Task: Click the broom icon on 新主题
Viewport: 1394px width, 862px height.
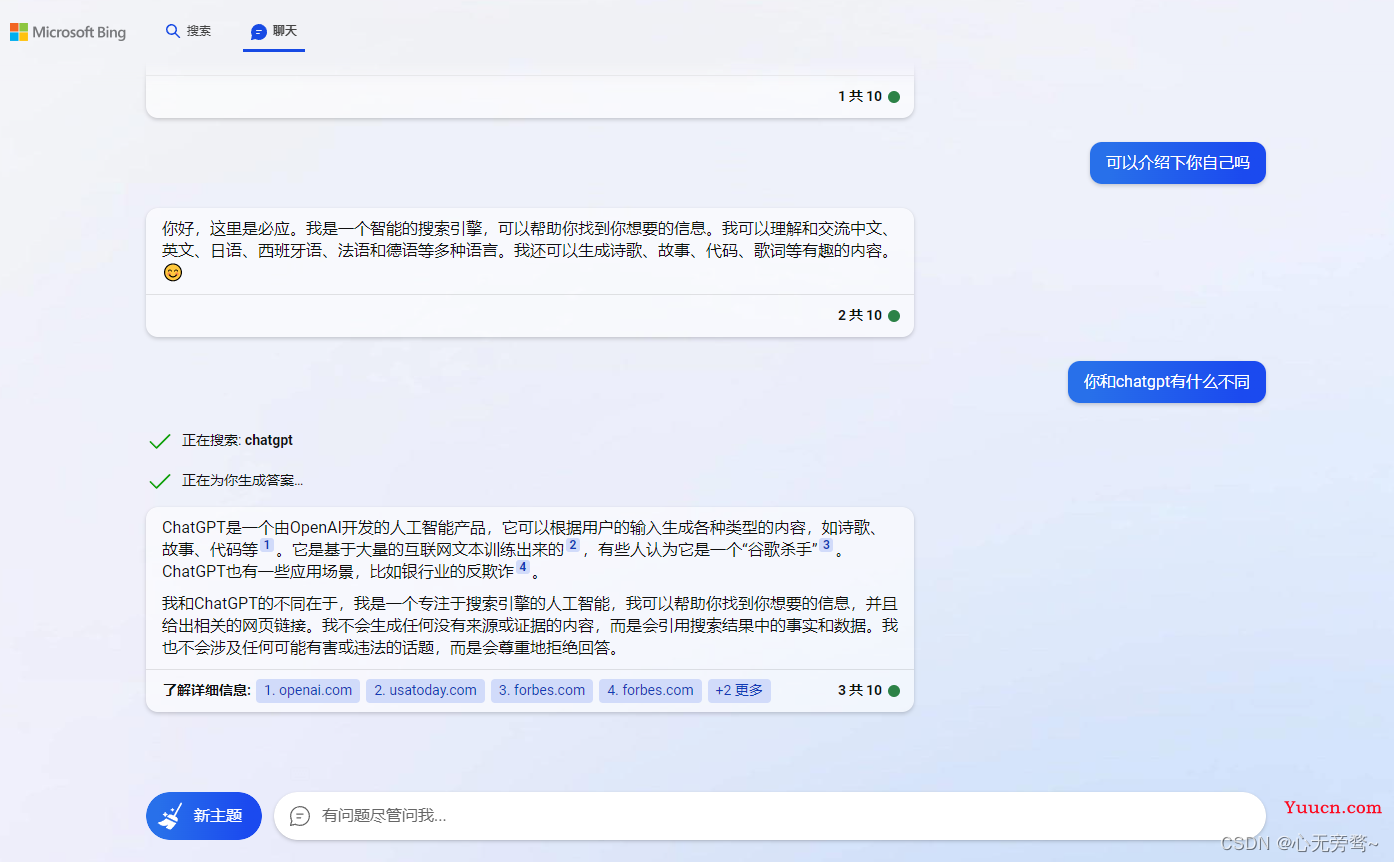Action: pyautogui.click(x=171, y=816)
